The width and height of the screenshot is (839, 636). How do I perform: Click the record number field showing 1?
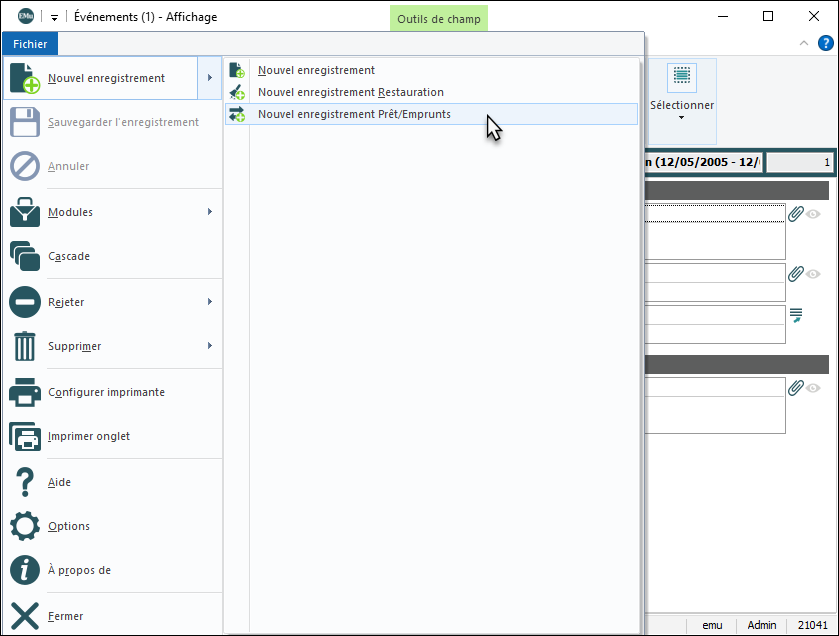[798, 162]
